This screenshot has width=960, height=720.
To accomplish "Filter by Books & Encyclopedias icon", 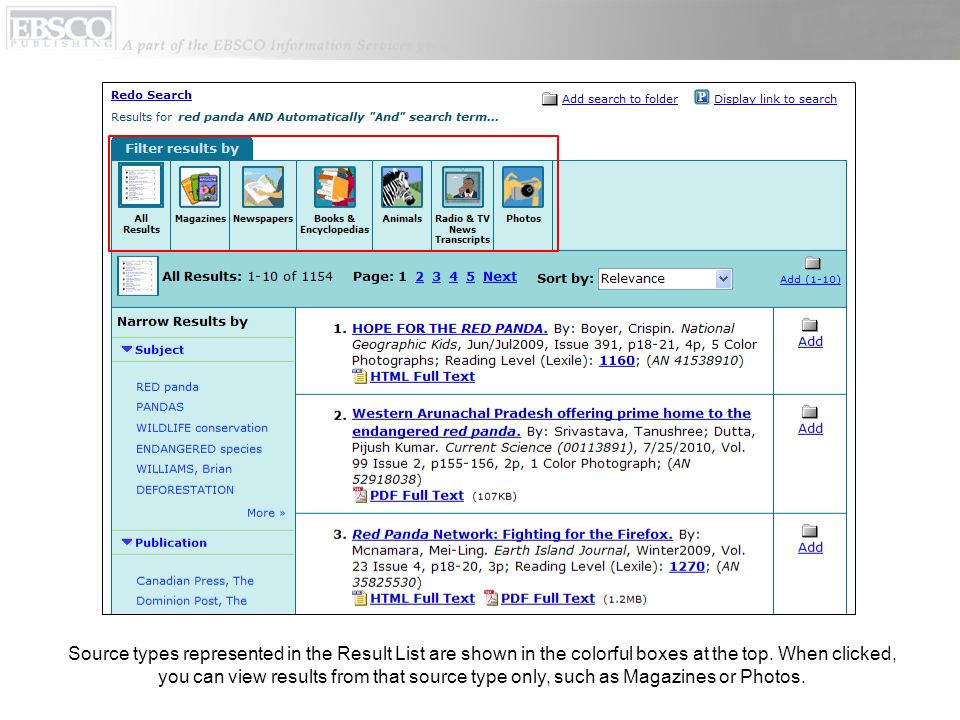I will click(x=334, y=187).
